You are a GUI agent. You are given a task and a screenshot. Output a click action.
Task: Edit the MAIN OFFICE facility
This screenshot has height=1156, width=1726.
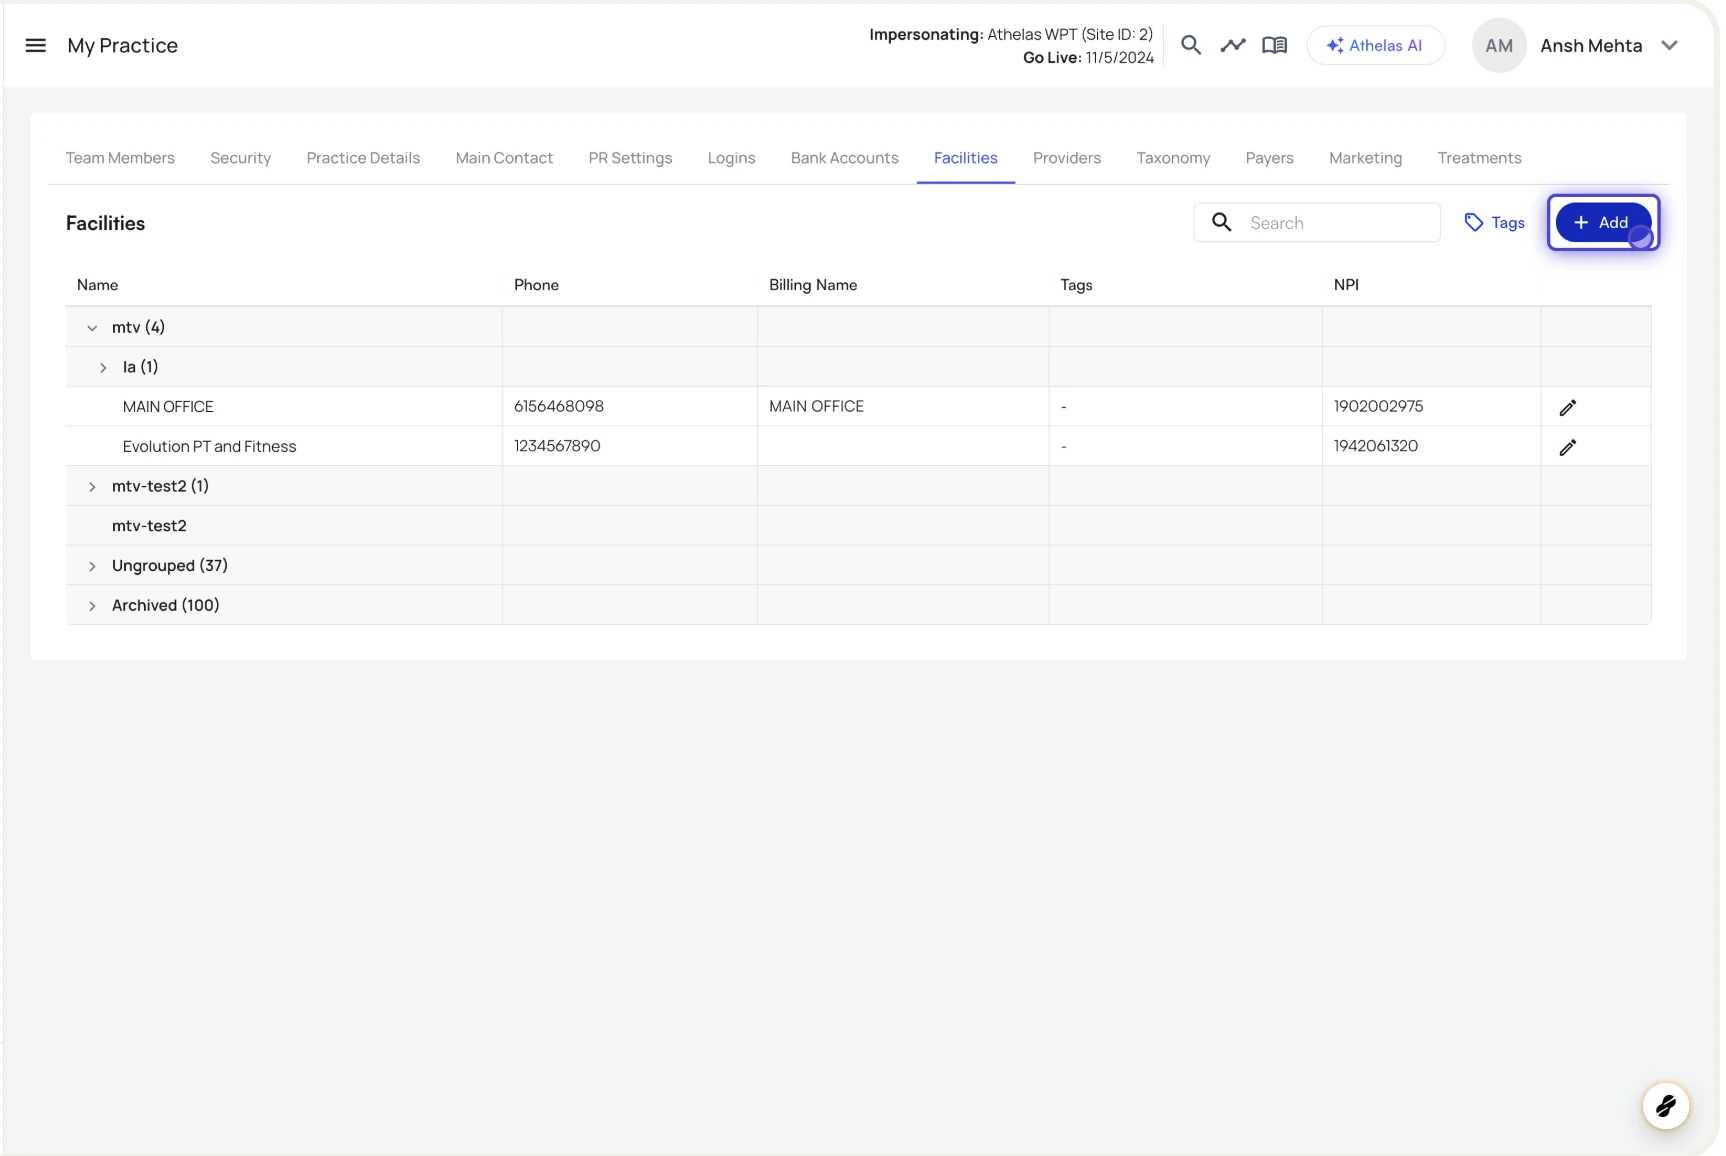point(1567,407)
